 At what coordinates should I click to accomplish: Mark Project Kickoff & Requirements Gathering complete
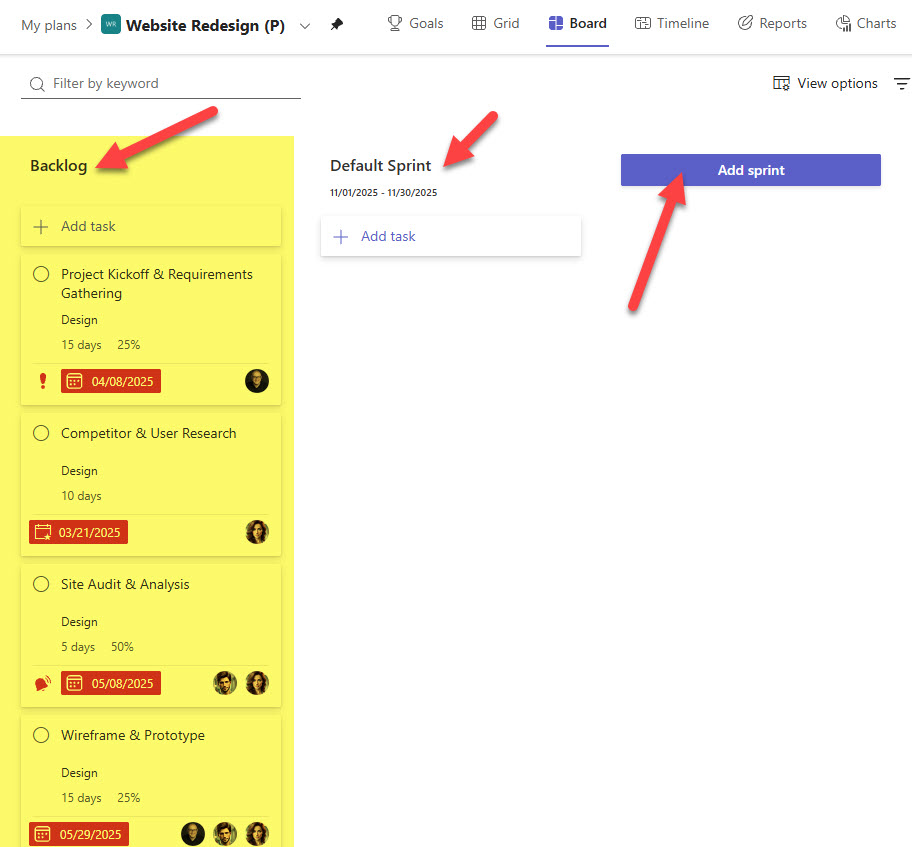pos(41,274)
